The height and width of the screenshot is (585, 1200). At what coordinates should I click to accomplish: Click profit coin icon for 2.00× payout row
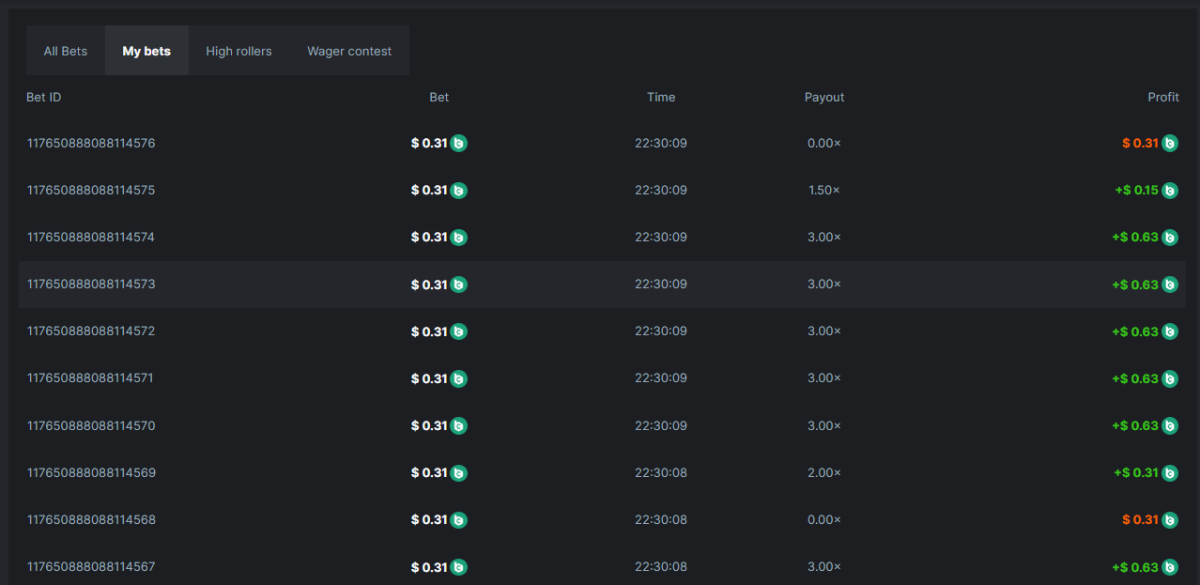tap(1171, 472)
